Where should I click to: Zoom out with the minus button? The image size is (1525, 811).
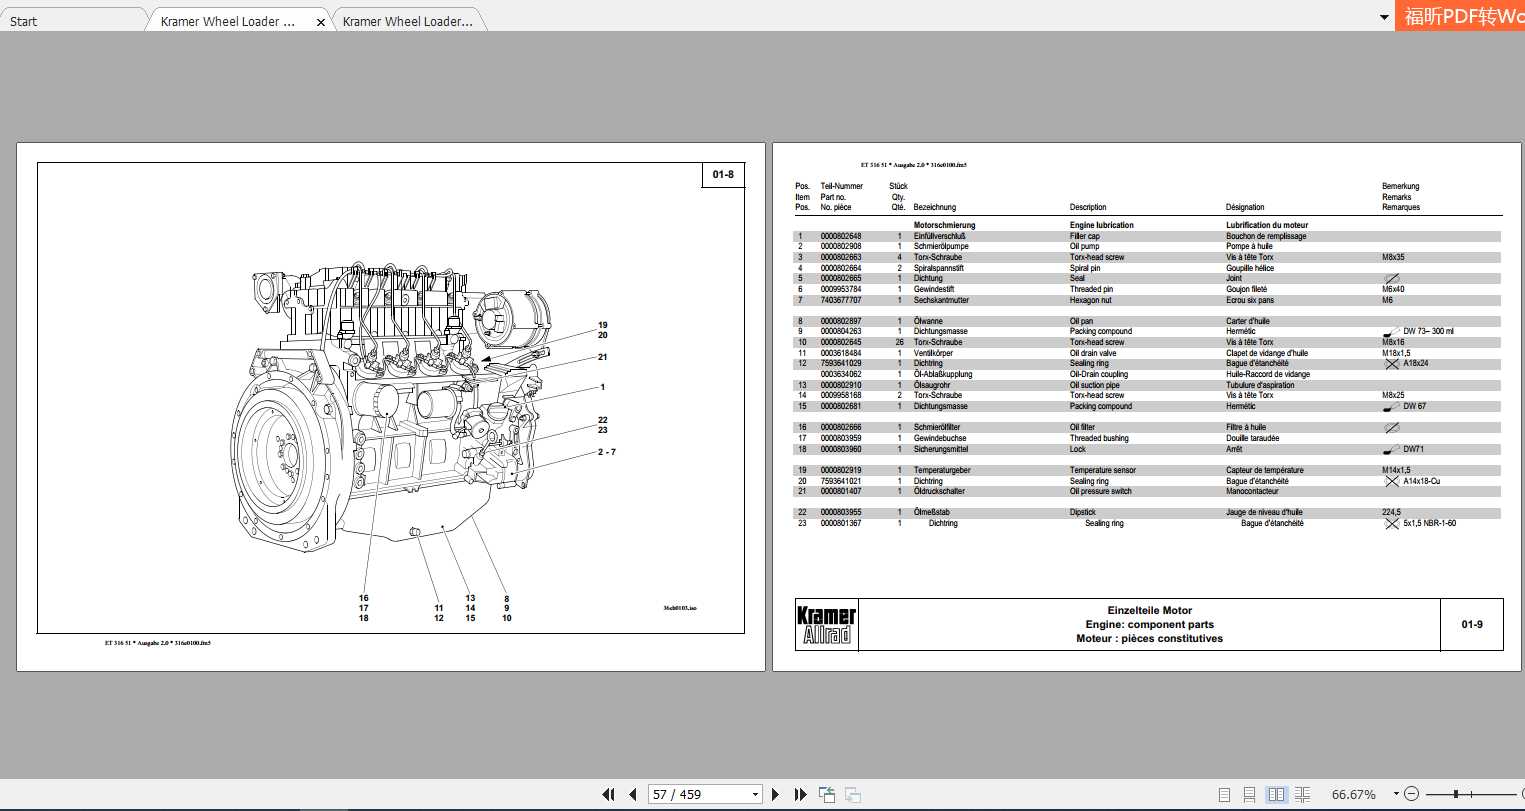[x=1411, y=794]
